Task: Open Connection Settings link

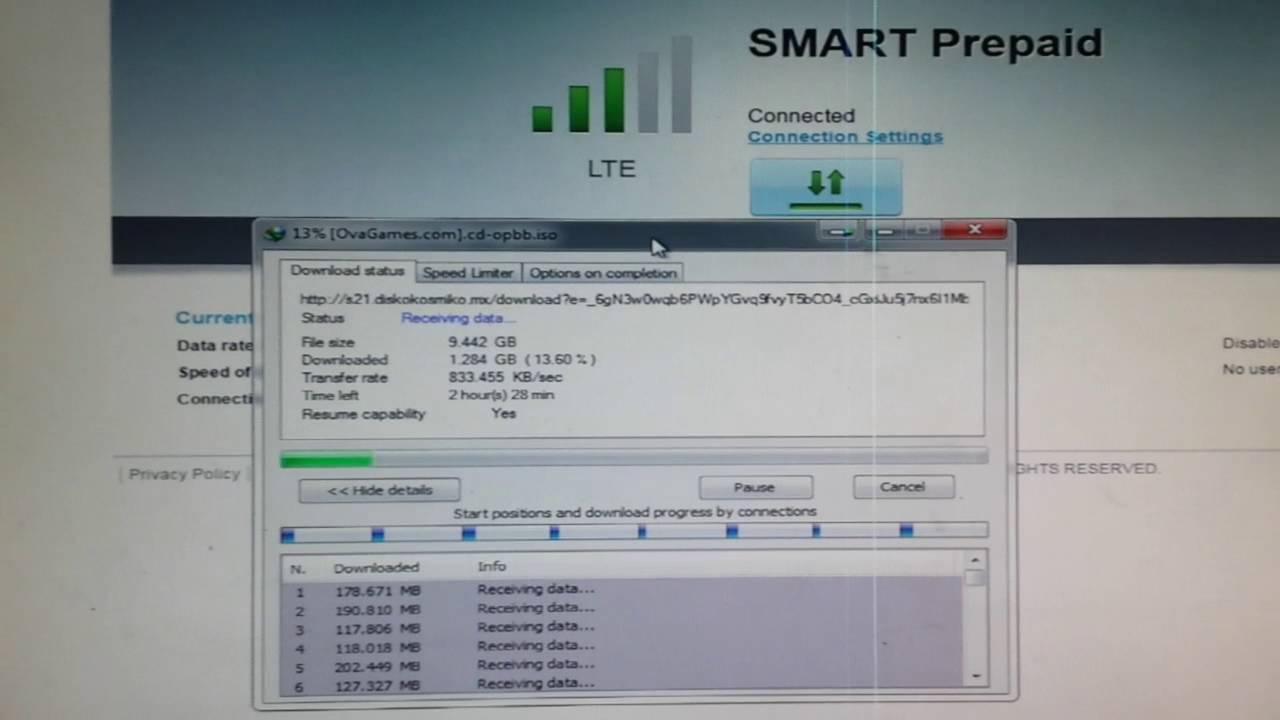Action: click(x=845, y=137)
